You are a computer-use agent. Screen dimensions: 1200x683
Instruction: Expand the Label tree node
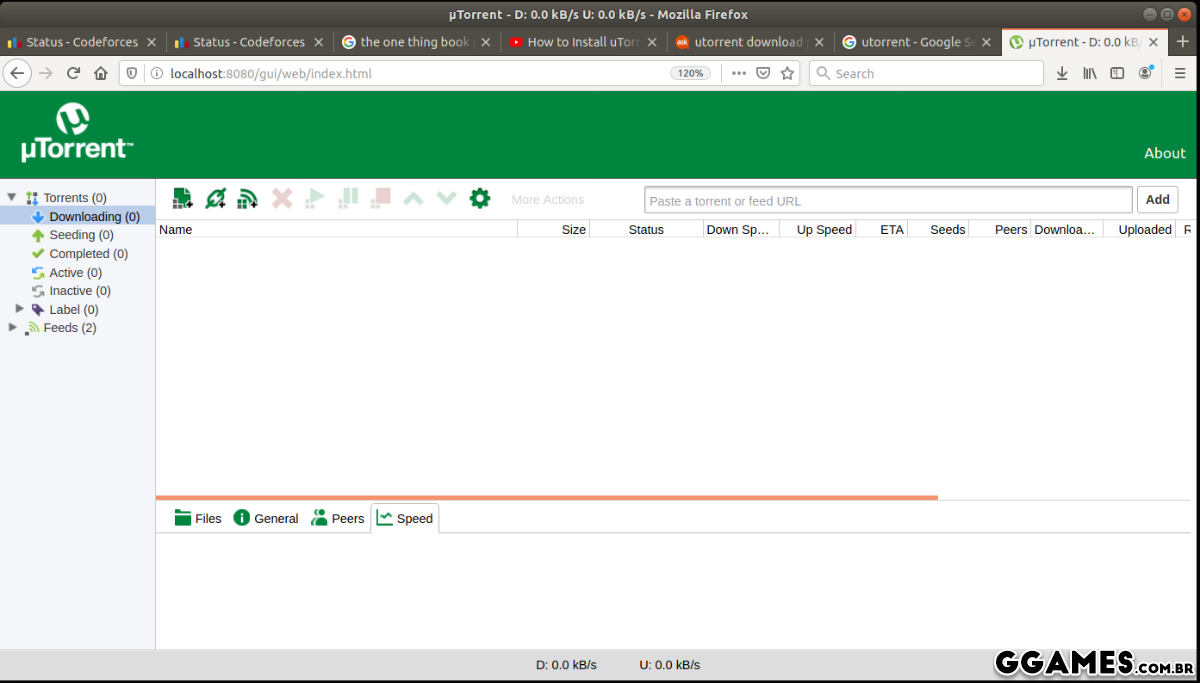pyautogui.click(x=20, y=309)
